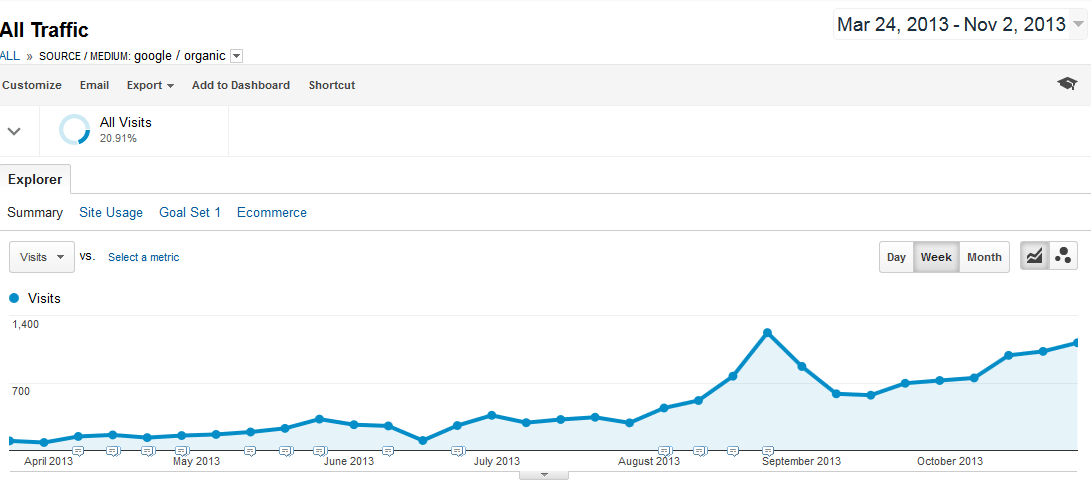
Task: Switch to the motion chart dots icon
Action: tap(1062, 256)
